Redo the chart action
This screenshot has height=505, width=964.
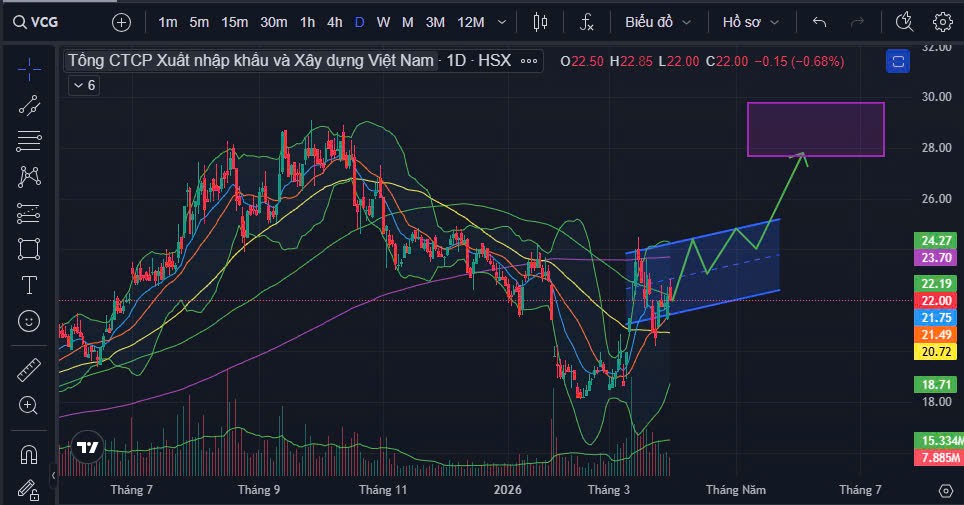[857, 22]
